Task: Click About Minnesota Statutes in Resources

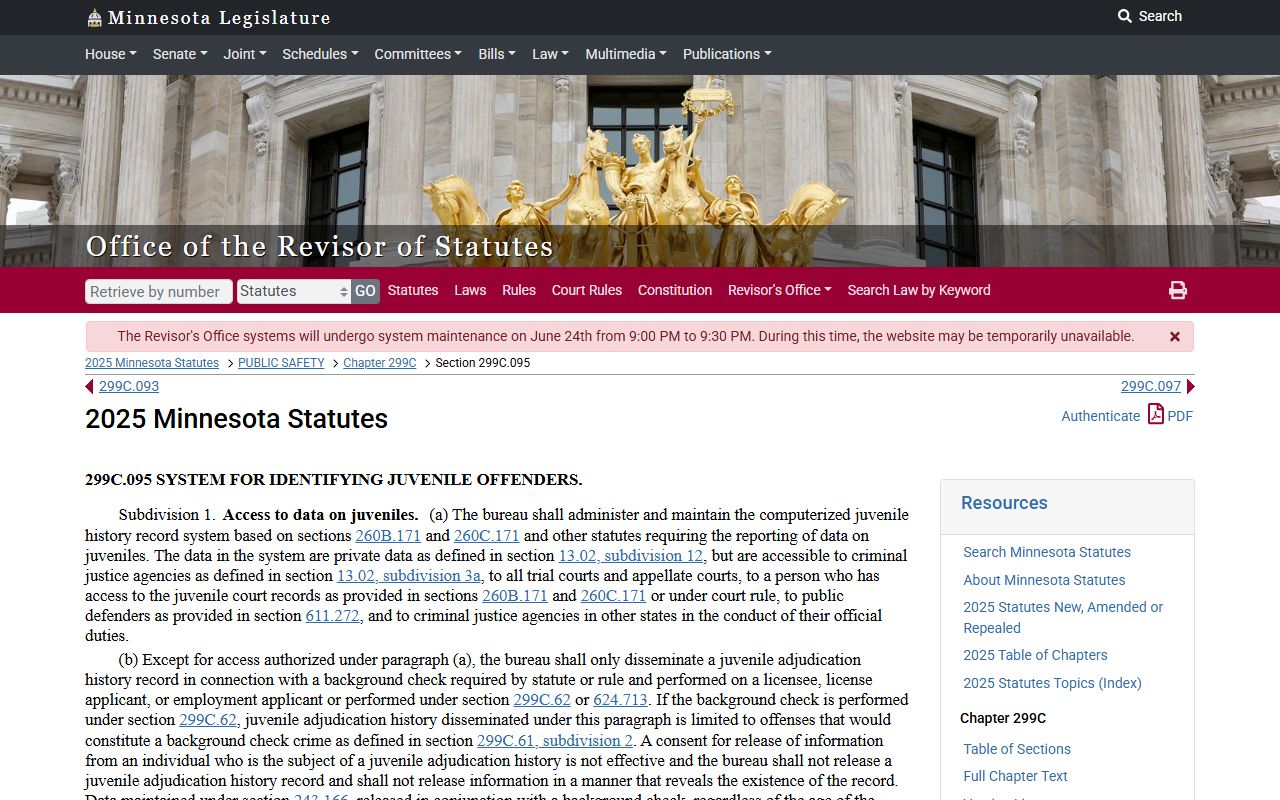Action: (x=1044, y=580)
